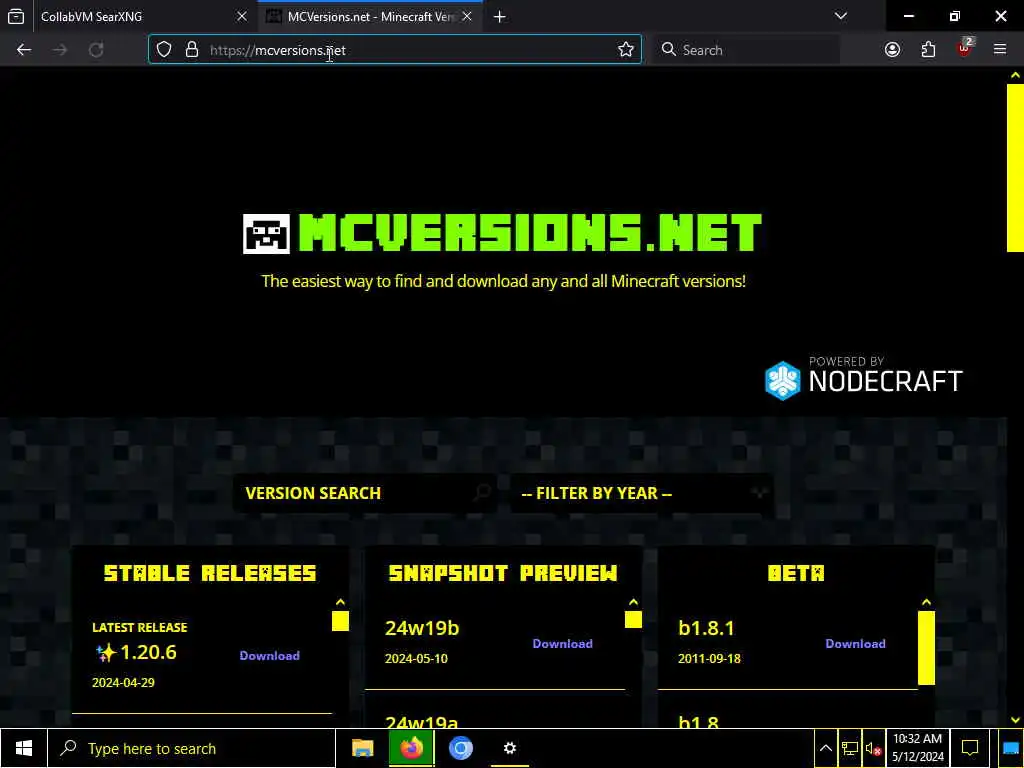Open site info via padlock icon
Image resolution: width=1024 pixels, height=768 pixels.
click(x=191, y=50)
